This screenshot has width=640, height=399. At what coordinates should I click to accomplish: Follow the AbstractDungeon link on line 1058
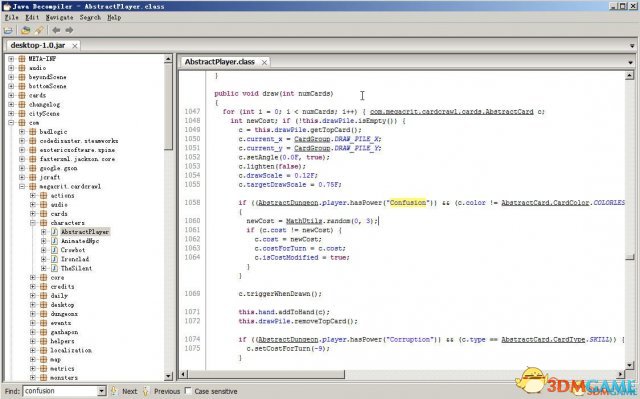pyautogui.click(x=288, y=202)
